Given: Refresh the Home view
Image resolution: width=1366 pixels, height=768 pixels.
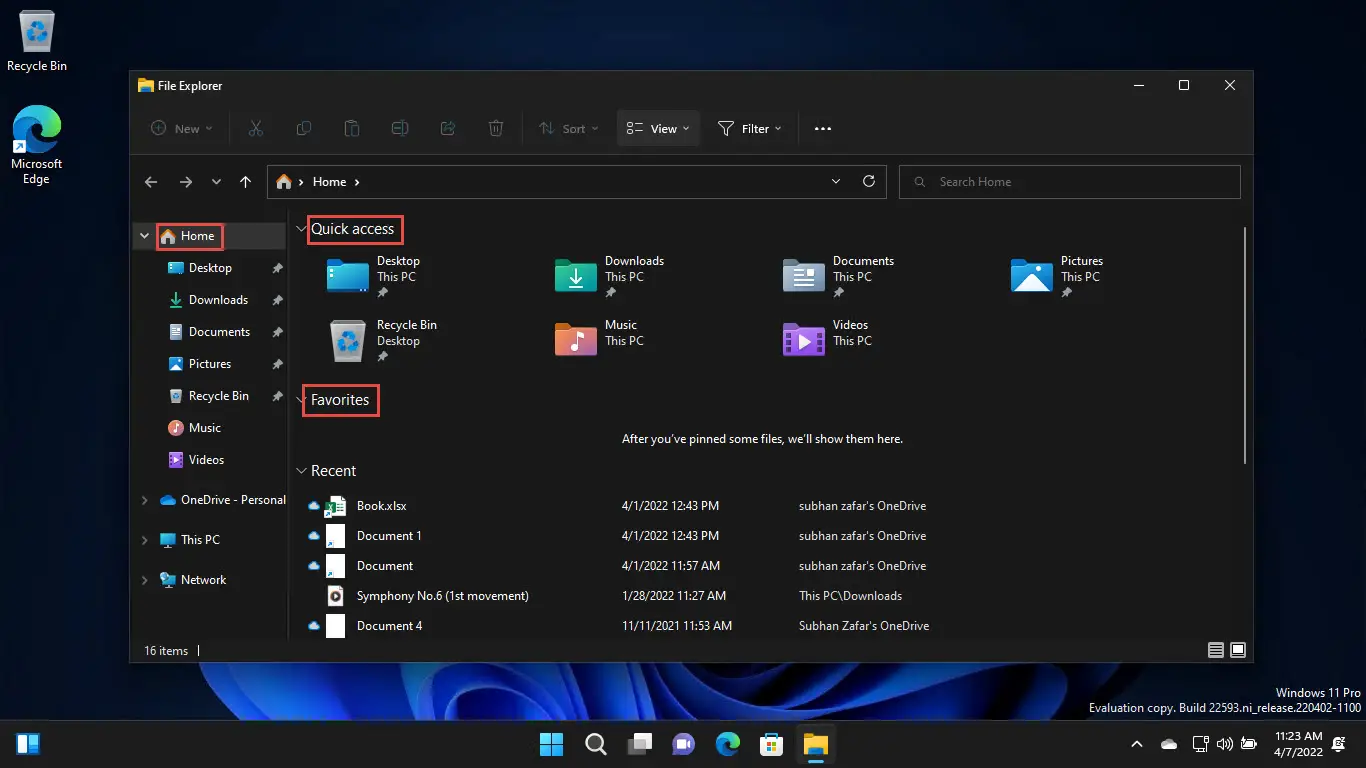Looking at the screenshot, I should point(869,181).
